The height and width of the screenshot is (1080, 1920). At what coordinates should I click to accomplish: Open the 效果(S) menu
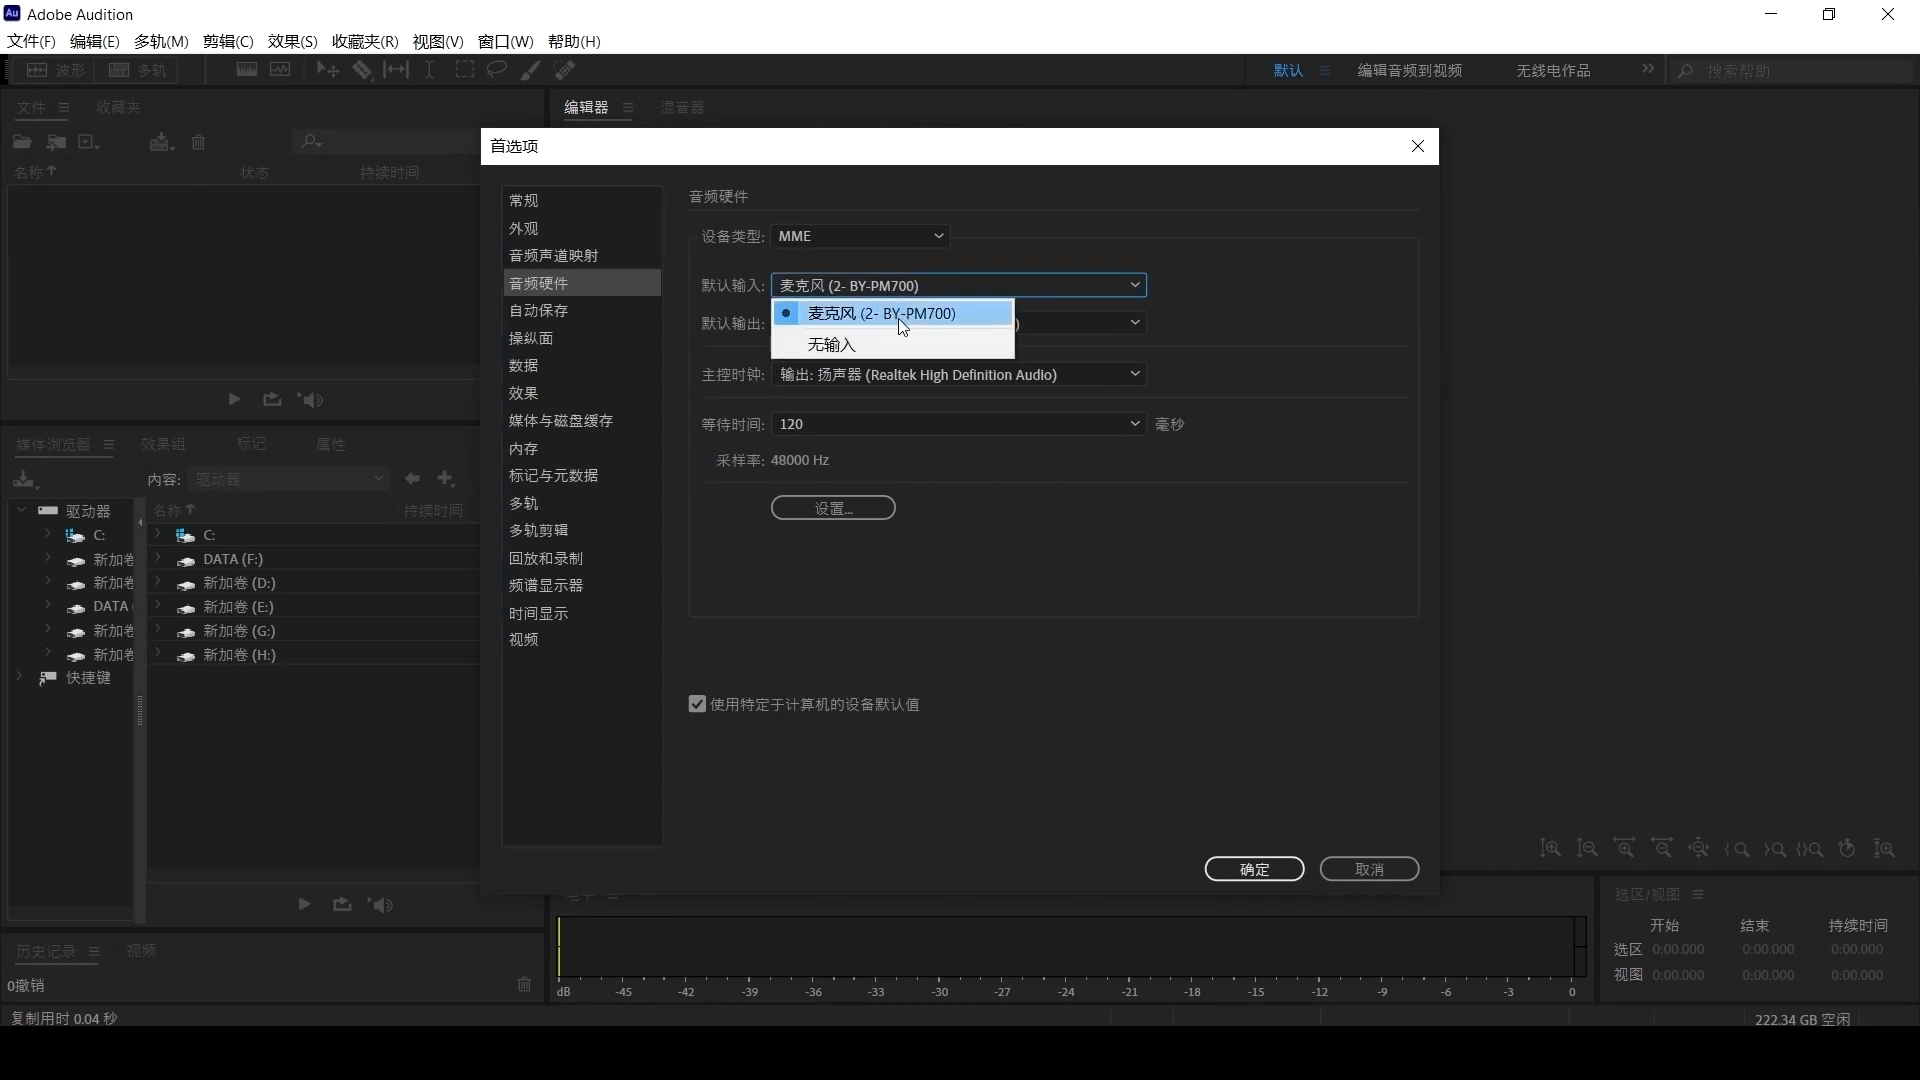[292, 41]
